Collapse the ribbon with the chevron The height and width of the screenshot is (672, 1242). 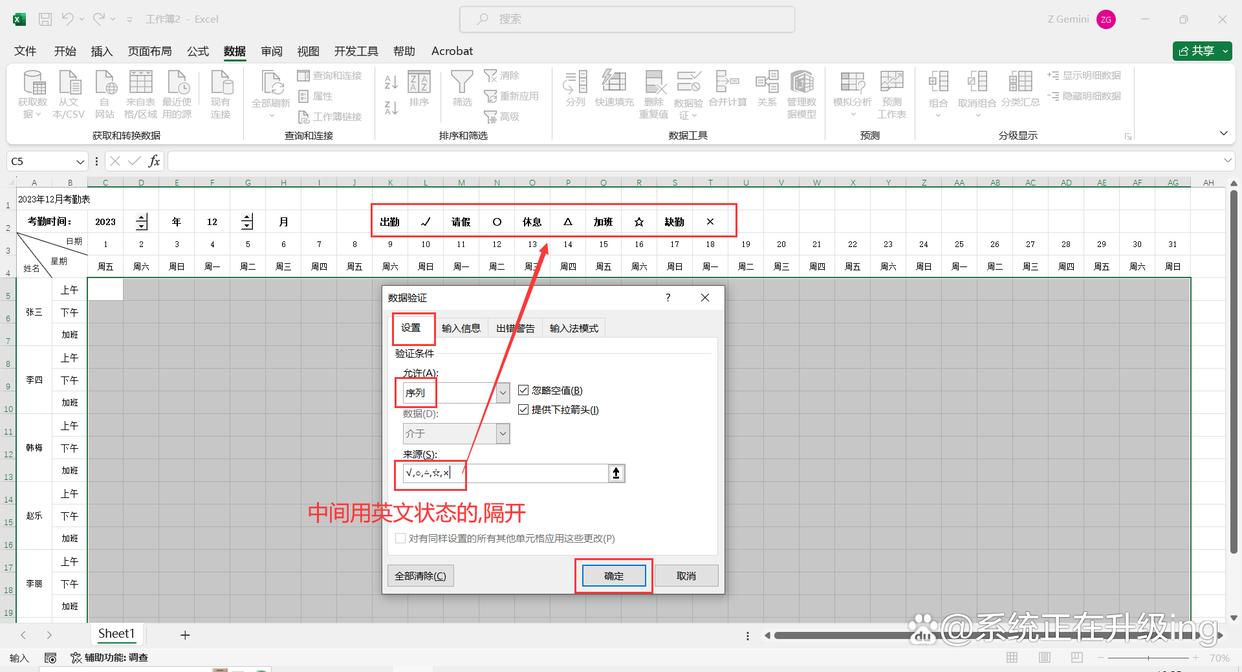(1224, 133)
